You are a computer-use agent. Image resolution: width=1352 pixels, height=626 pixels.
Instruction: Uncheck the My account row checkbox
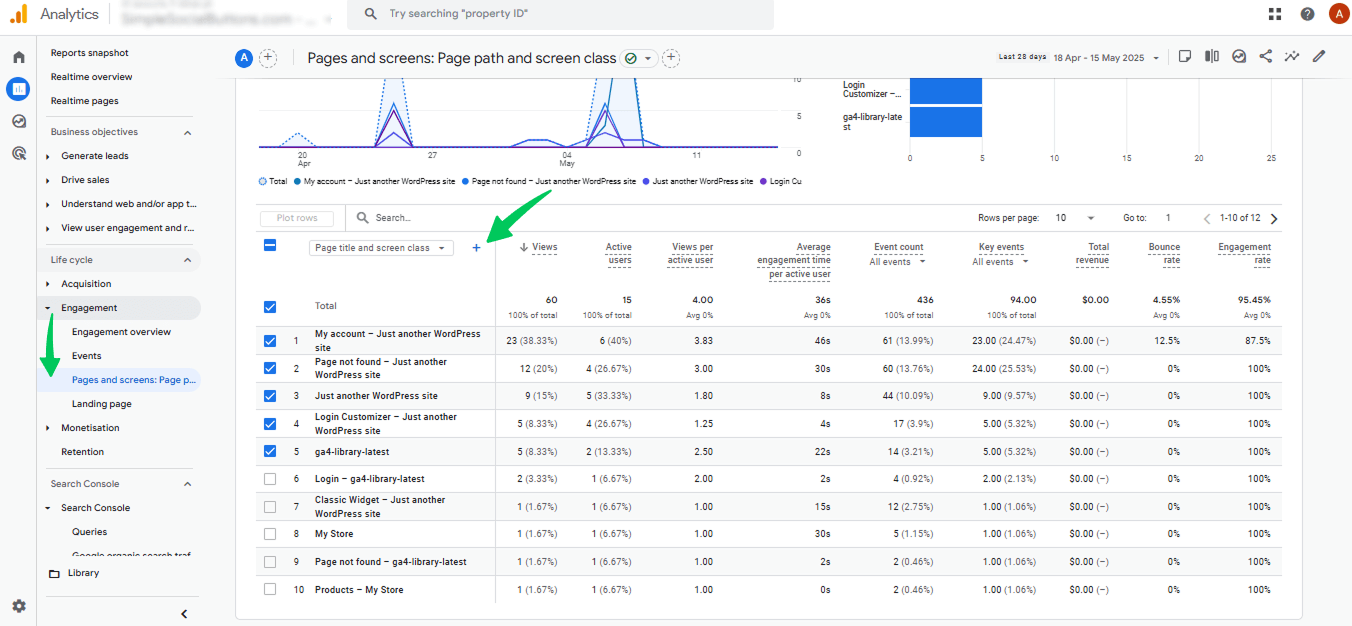[x=269, y=341]
